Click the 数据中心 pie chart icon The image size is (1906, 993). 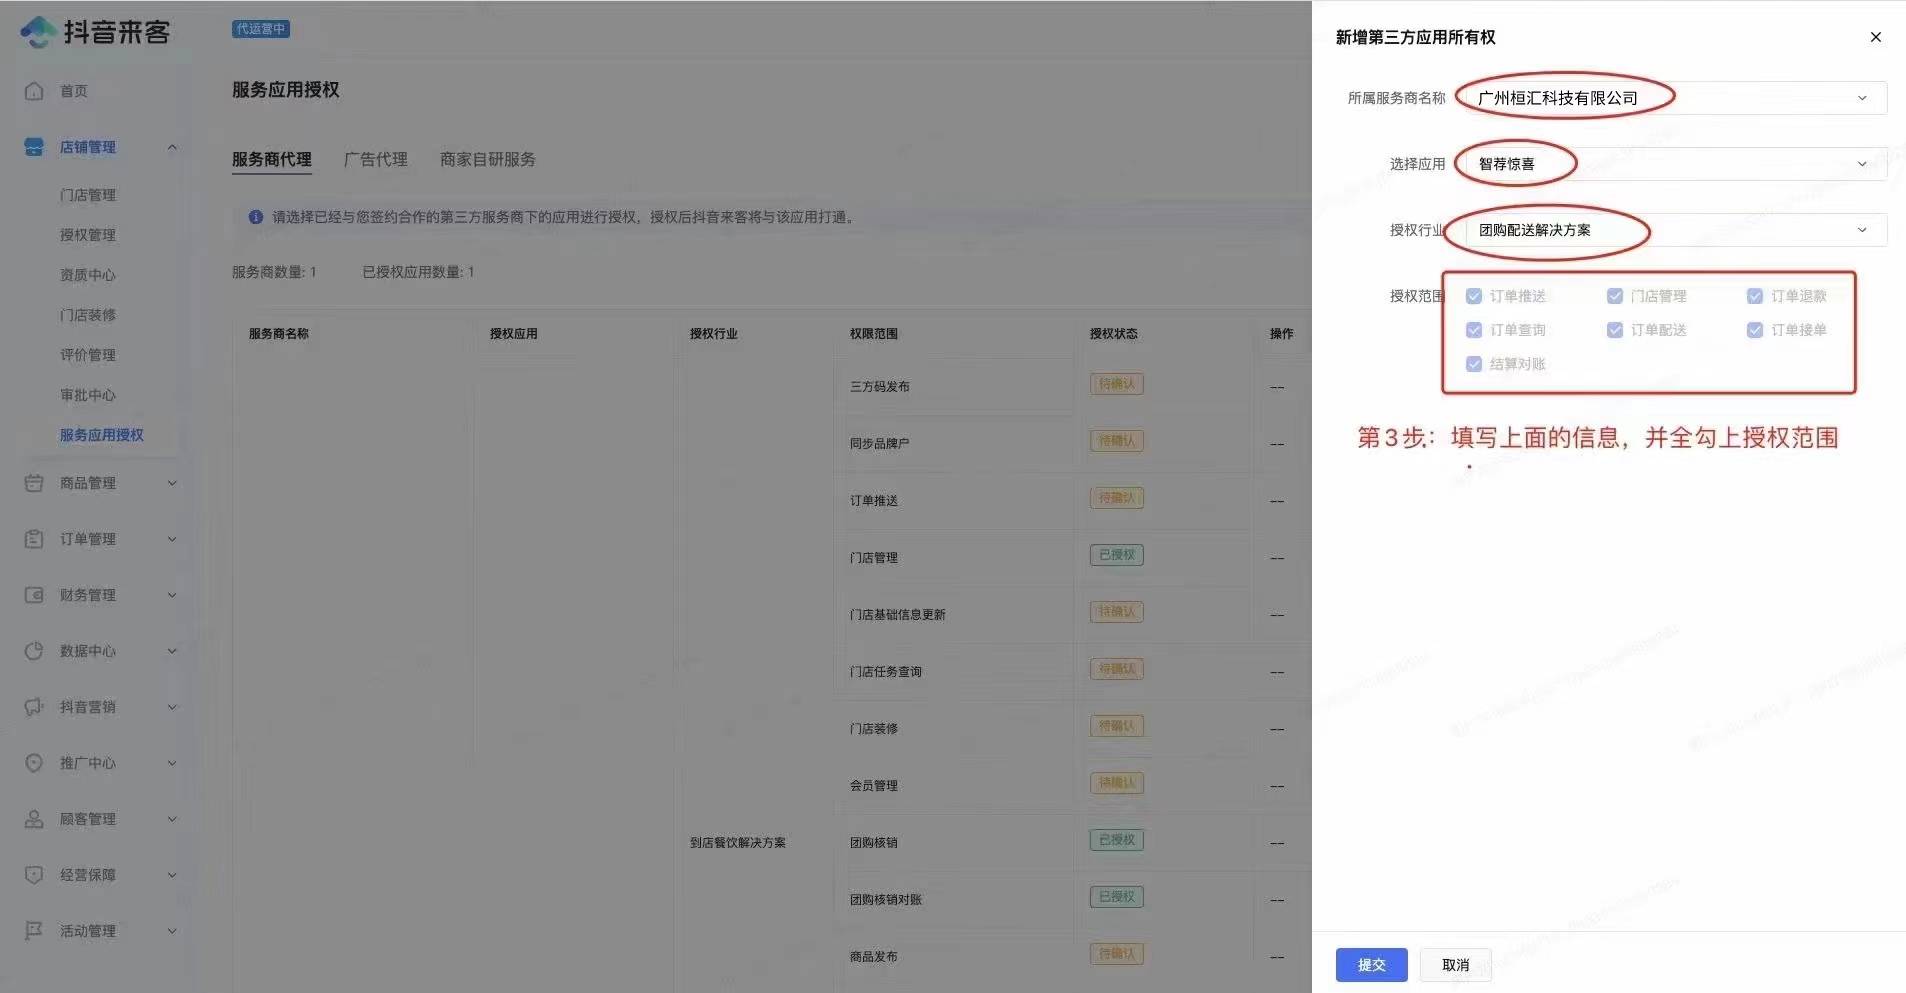34,651
